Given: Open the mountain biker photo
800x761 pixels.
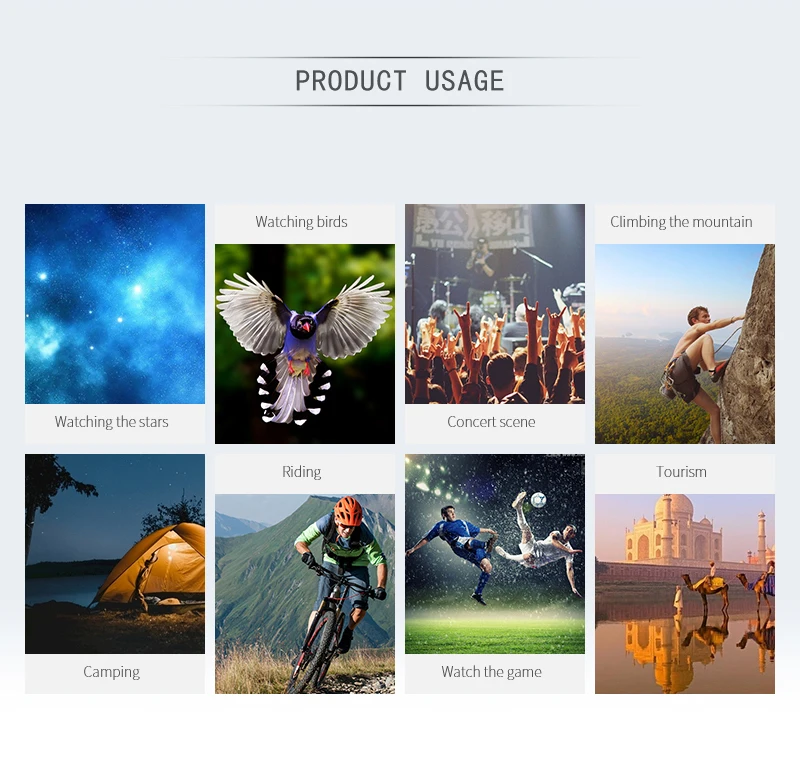Looking at the screenshot, I should (305, 594).
